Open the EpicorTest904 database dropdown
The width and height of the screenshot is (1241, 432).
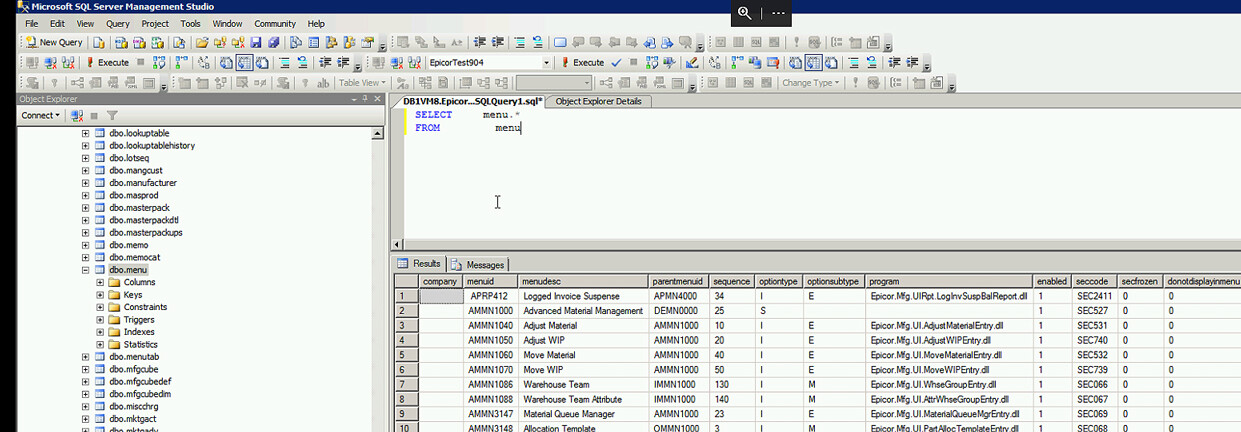(x=545, y=62)
